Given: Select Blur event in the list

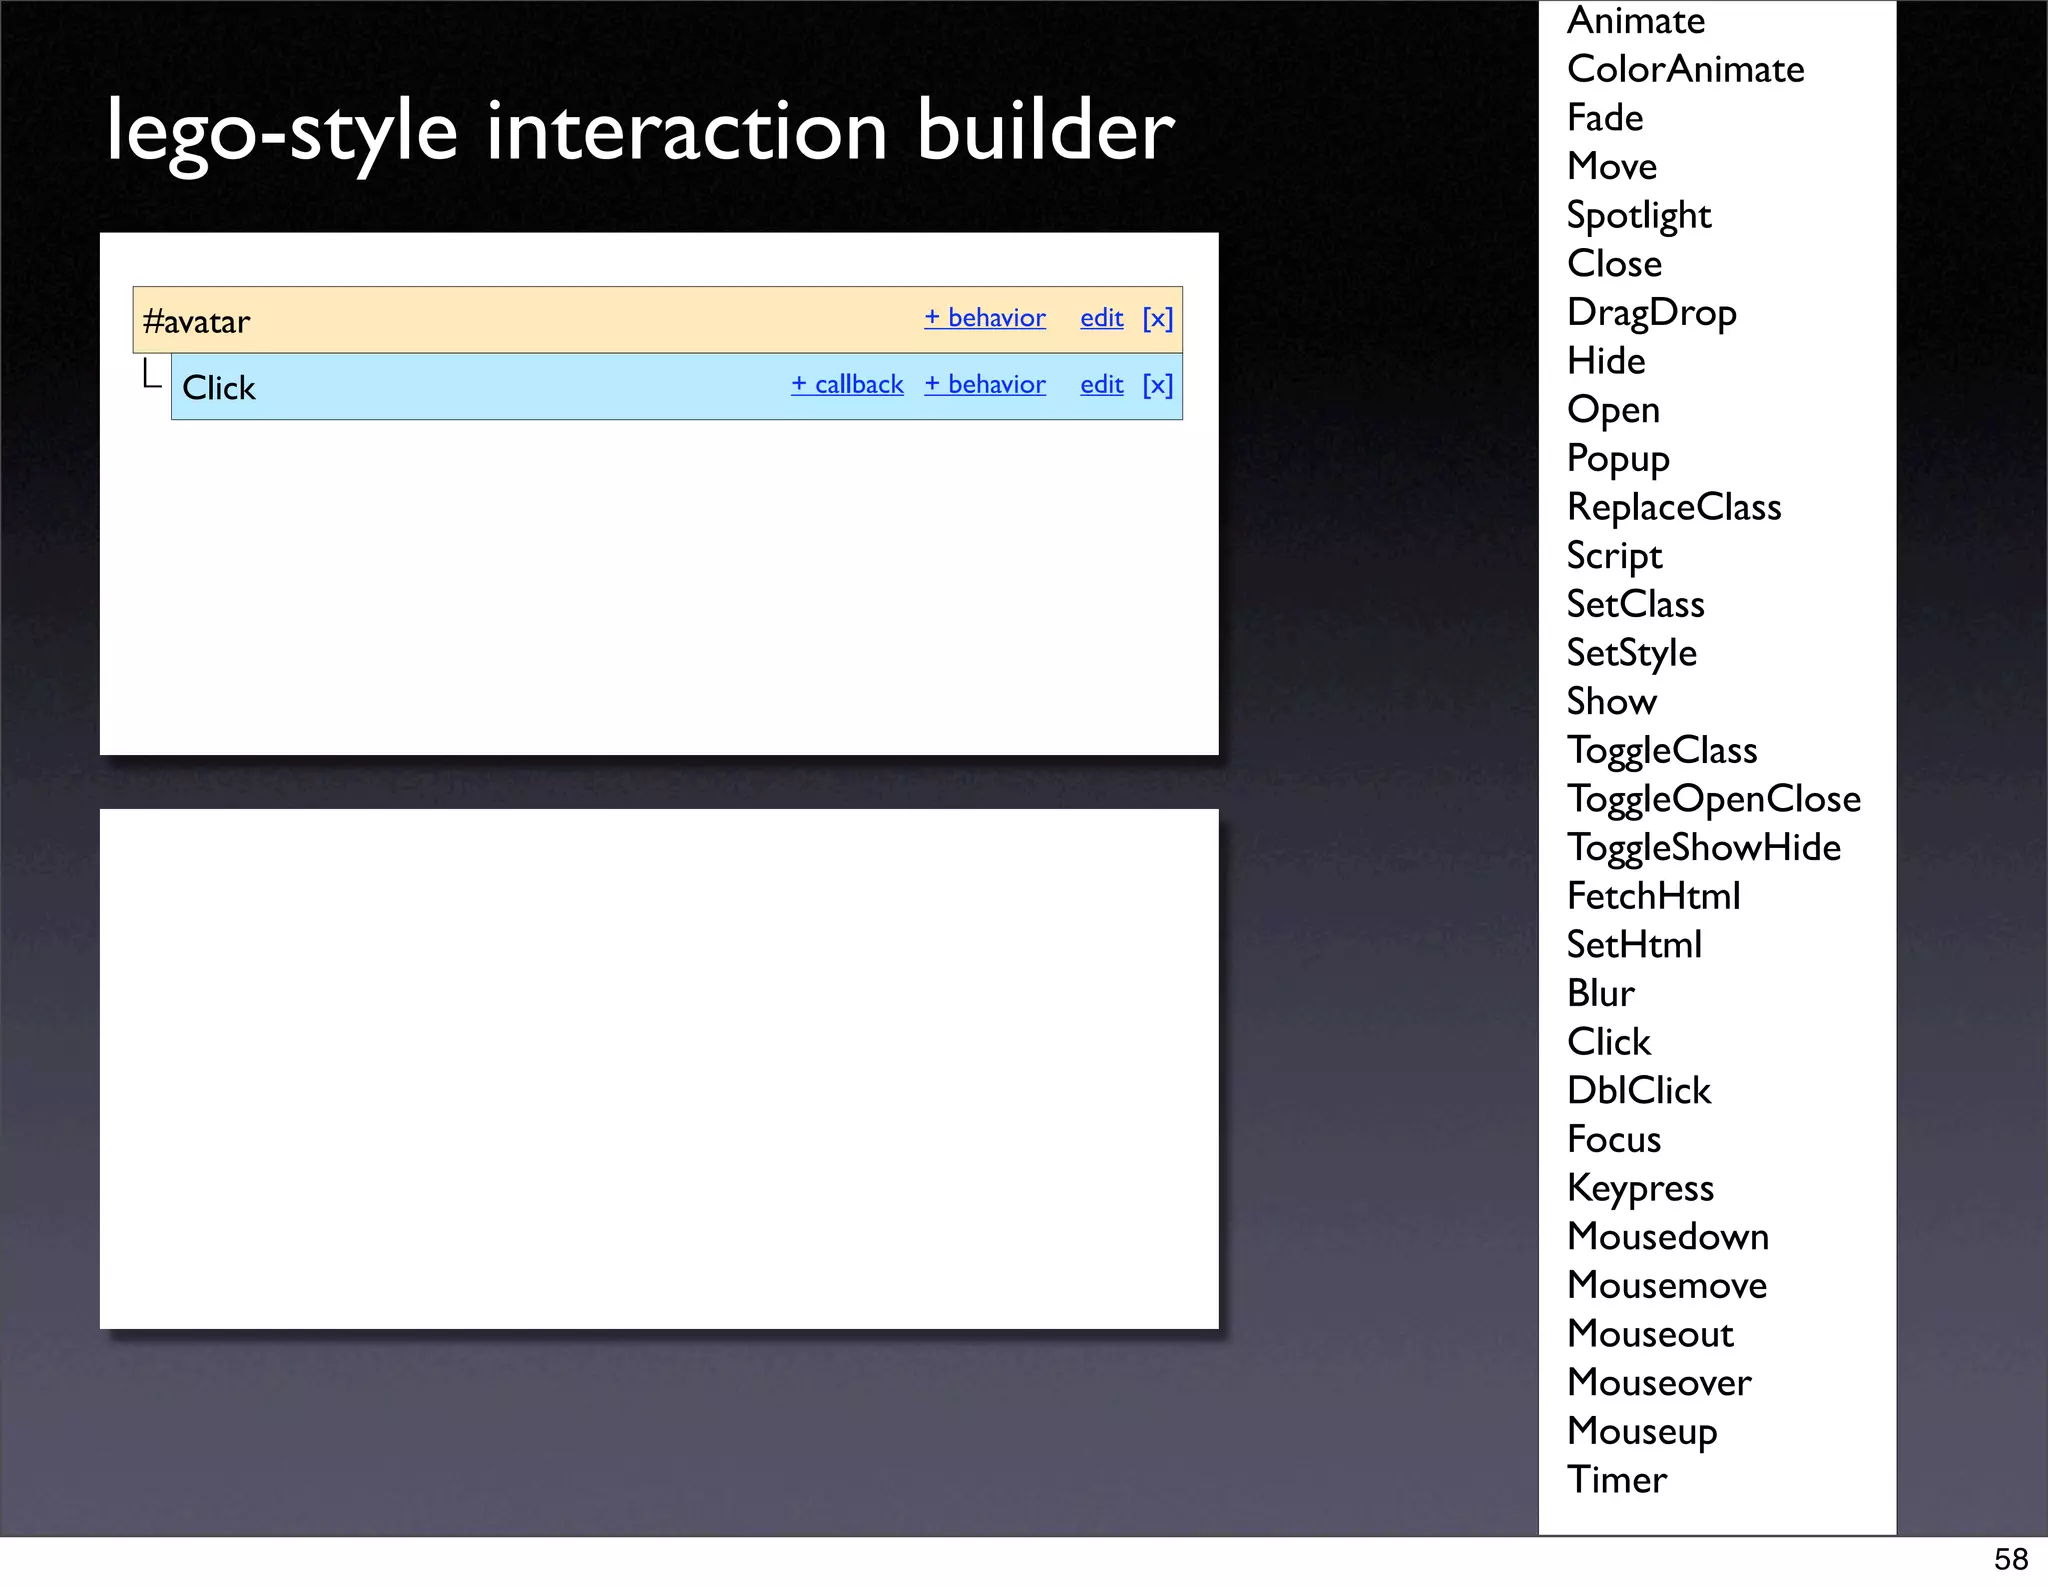Looking at the screenshot, I should click(1601, 994).
